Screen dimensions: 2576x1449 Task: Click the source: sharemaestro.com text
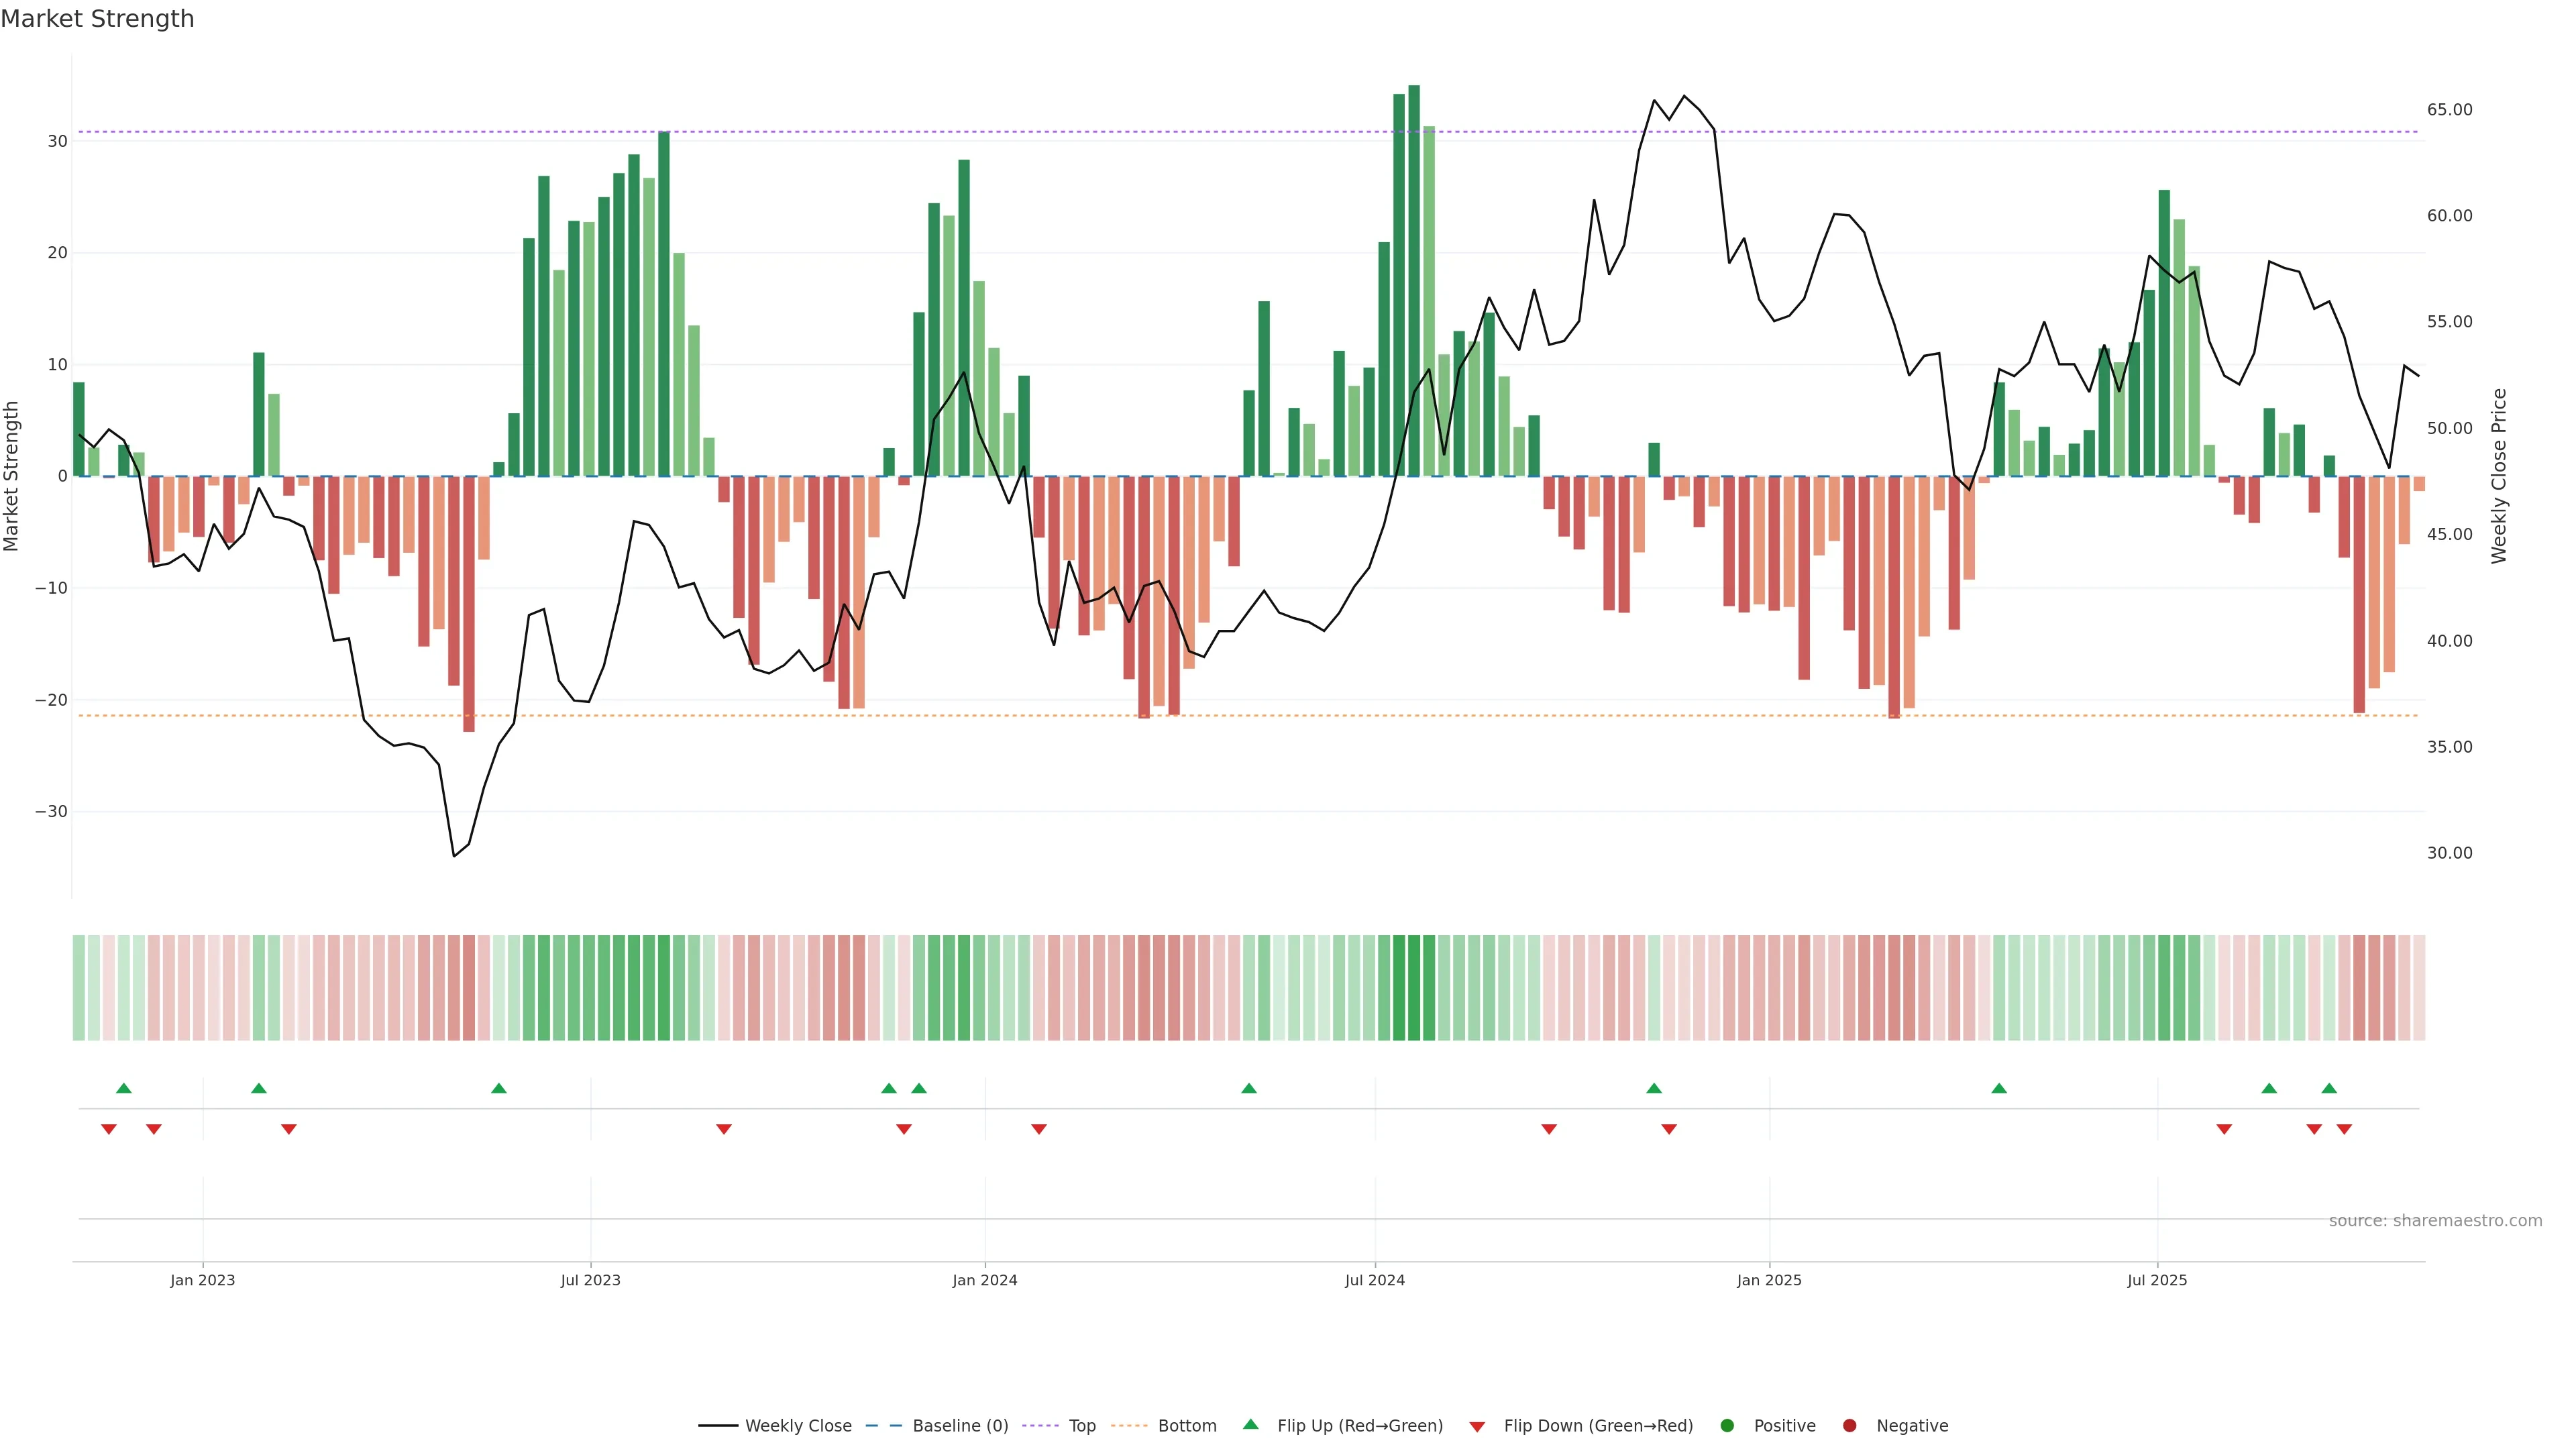pyautogui.click(x=2435, y=1221)
